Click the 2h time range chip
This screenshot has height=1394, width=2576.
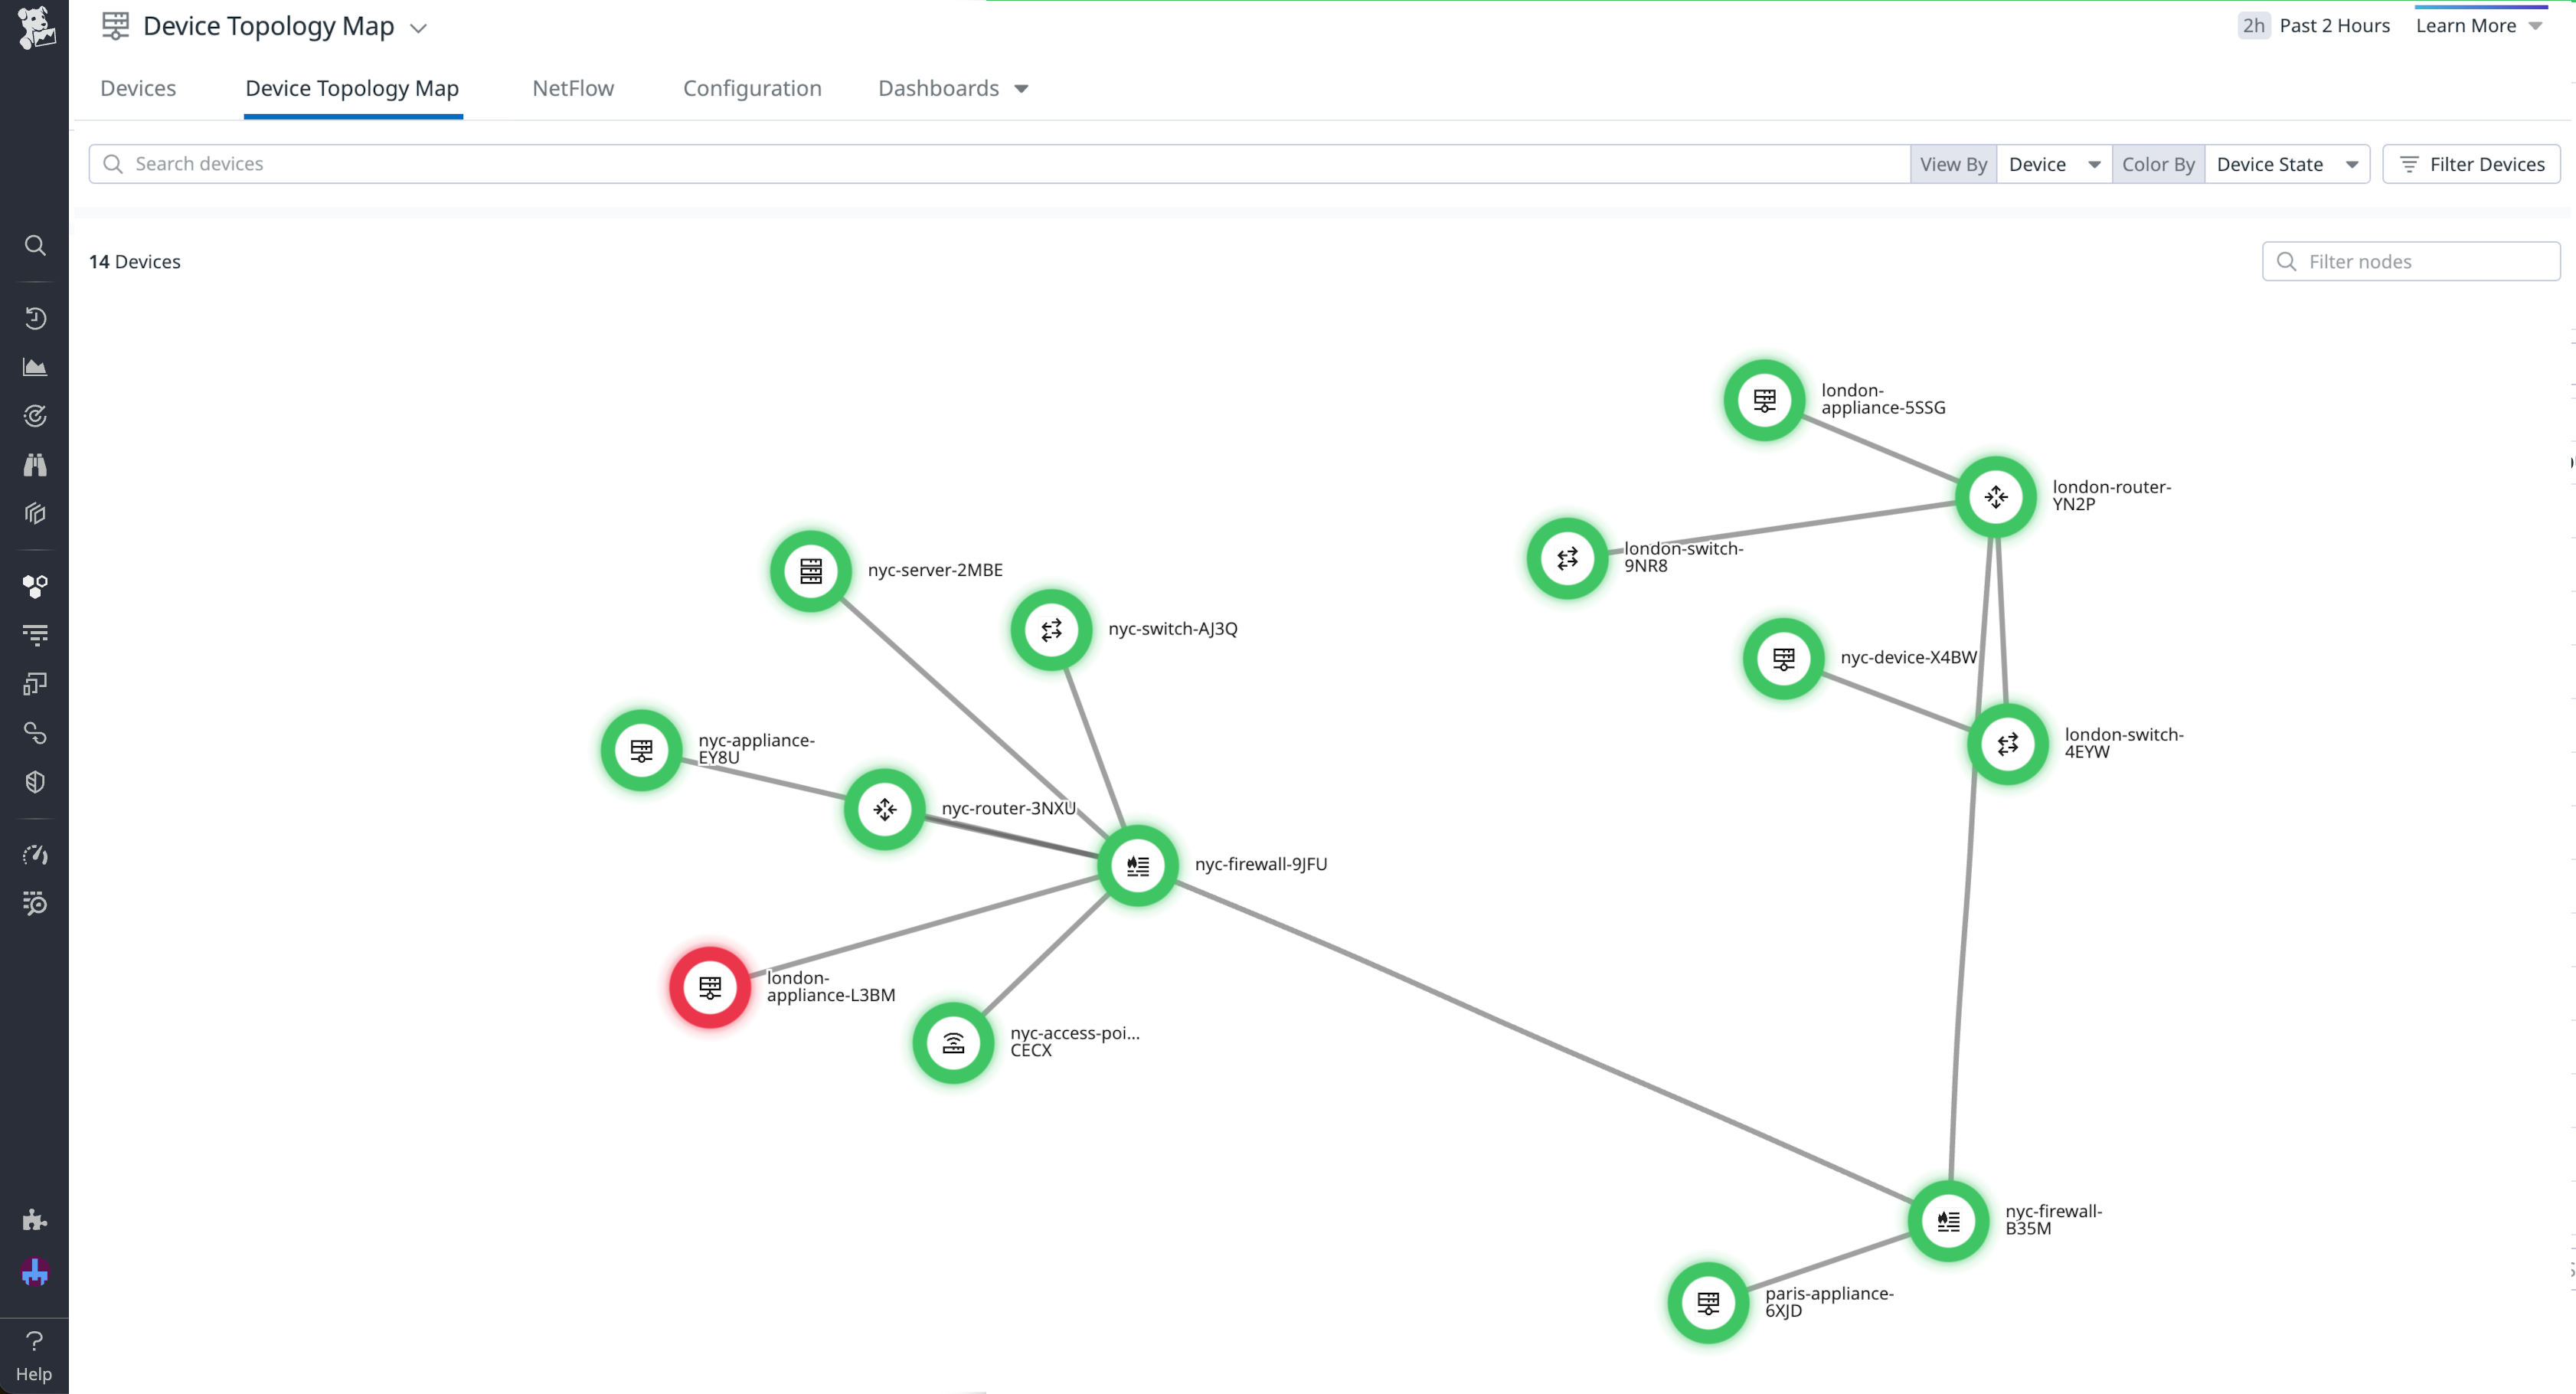tap(2252, 25)
